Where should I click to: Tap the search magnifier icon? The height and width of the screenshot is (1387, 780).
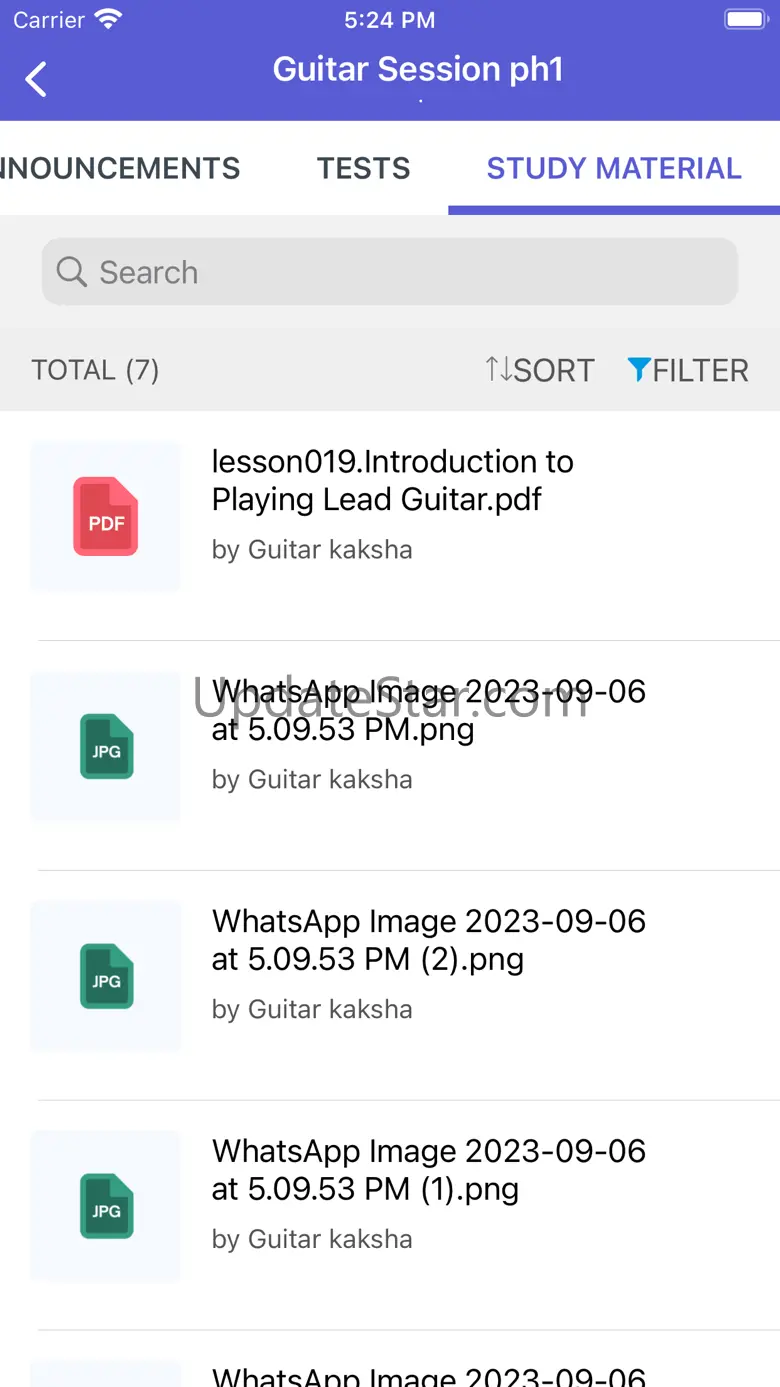(71, 271)
